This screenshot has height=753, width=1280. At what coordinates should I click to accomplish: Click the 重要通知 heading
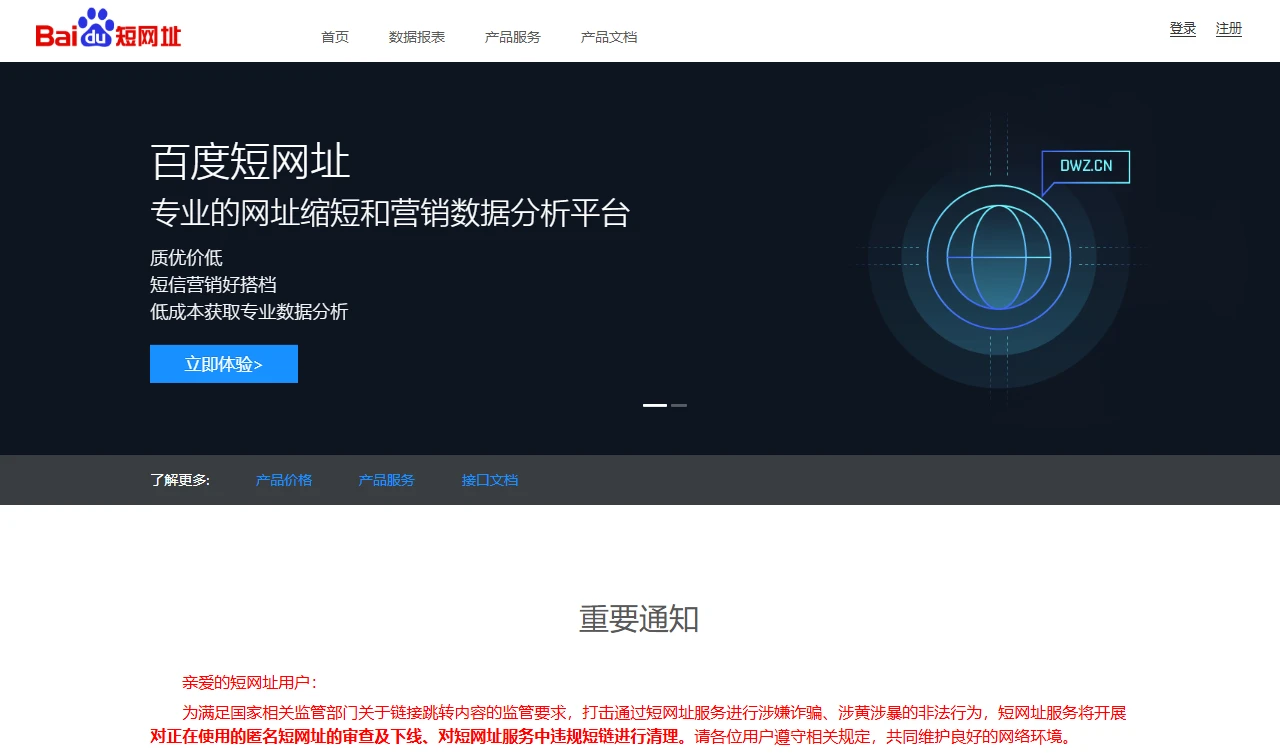click(639, 619)
